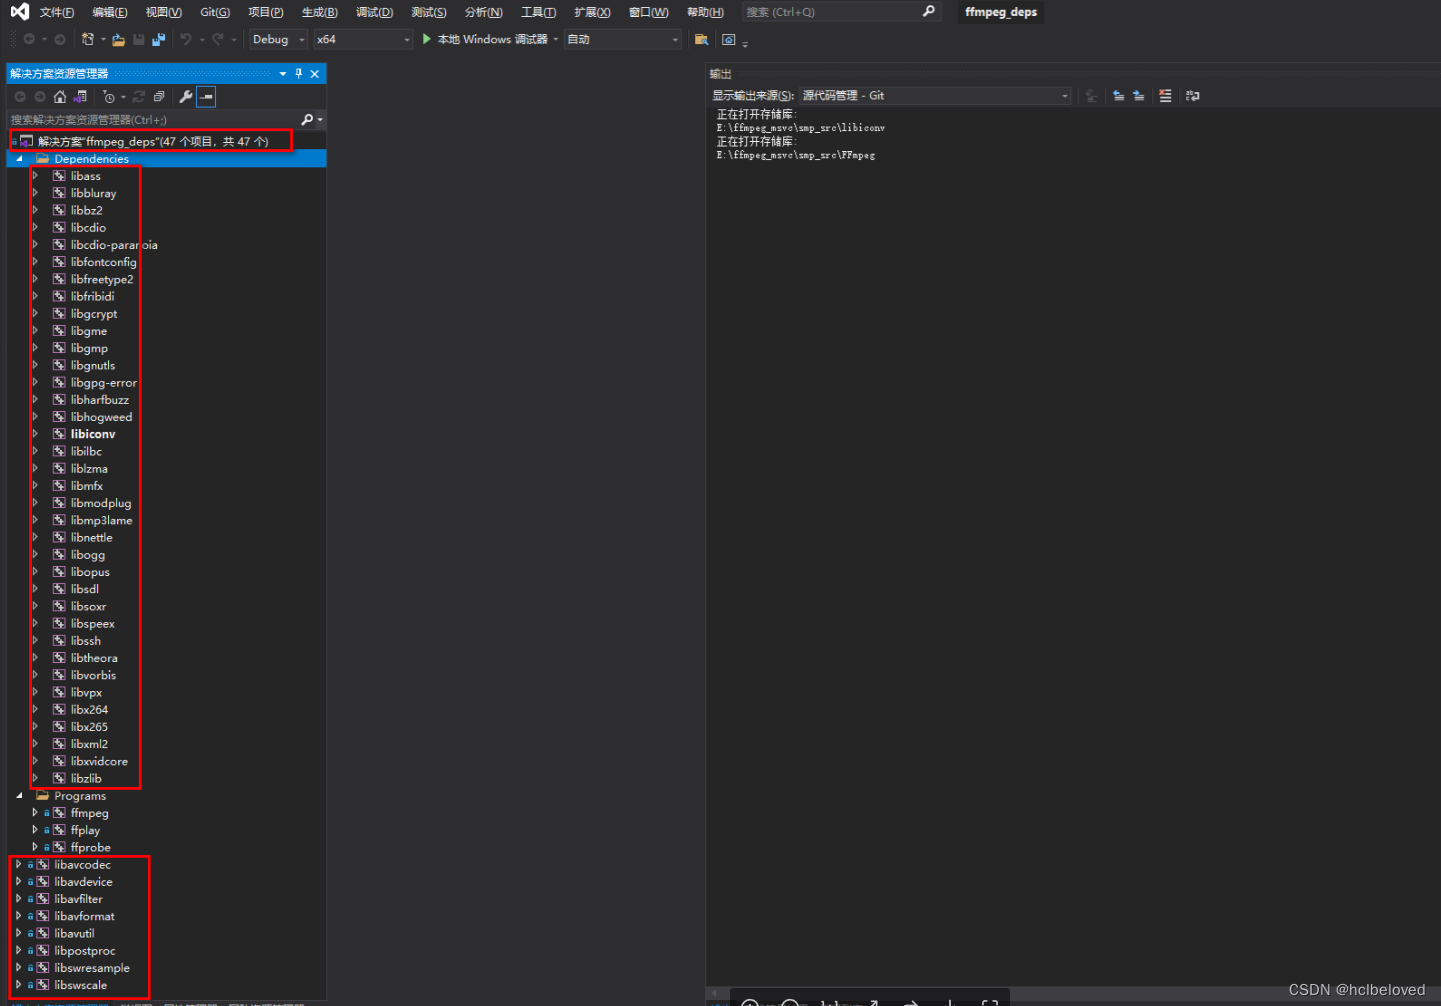1441x1006 pixels.
Task: Toggle word wrap in the output window
Action: click(1192, 95)
